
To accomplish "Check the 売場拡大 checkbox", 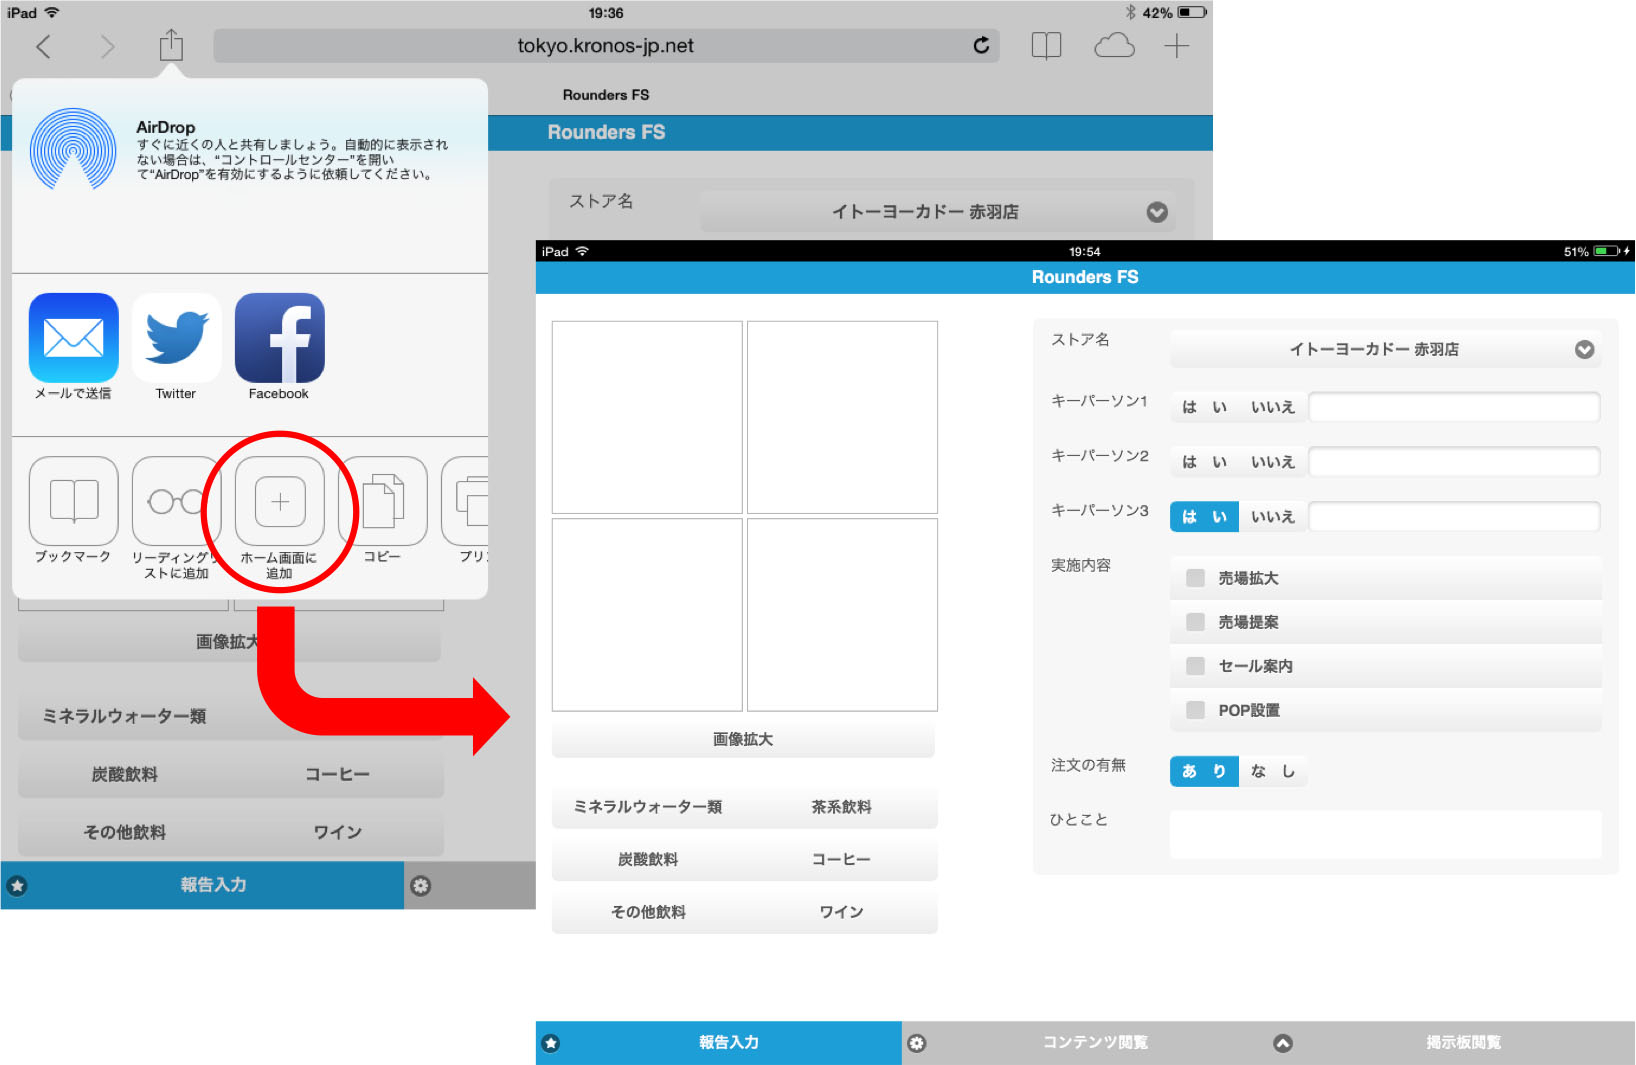I will click(1195, 578).
